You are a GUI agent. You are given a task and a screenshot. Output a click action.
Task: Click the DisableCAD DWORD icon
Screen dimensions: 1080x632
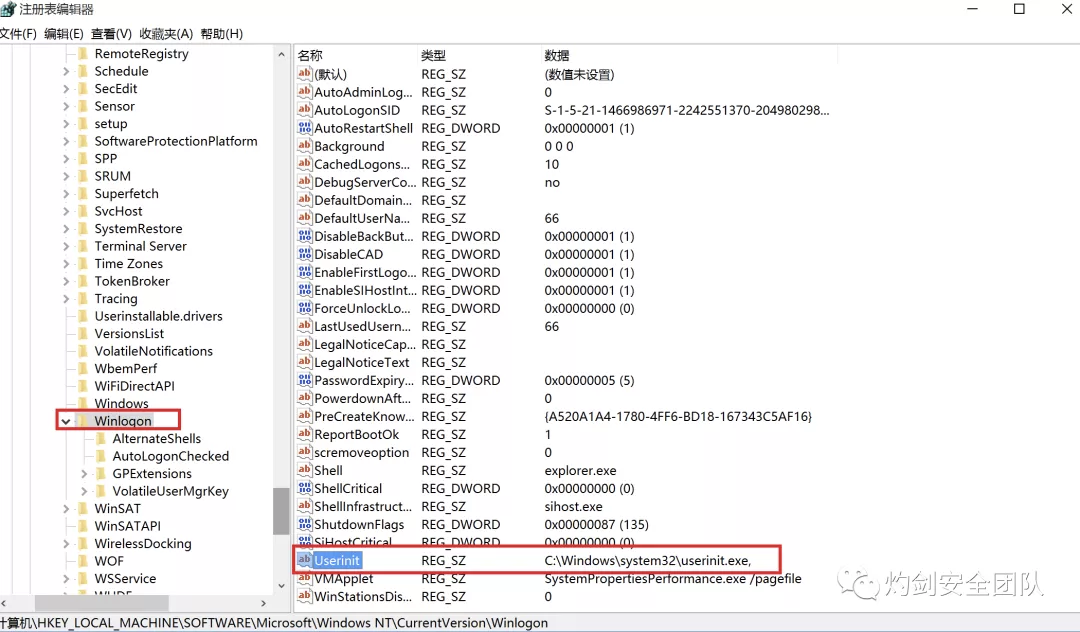pyautogui.click(x=304, y=253)
